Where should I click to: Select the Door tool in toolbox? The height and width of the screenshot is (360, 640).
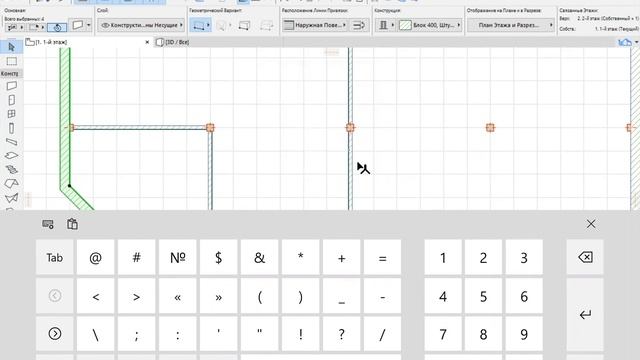coord(11,100)
